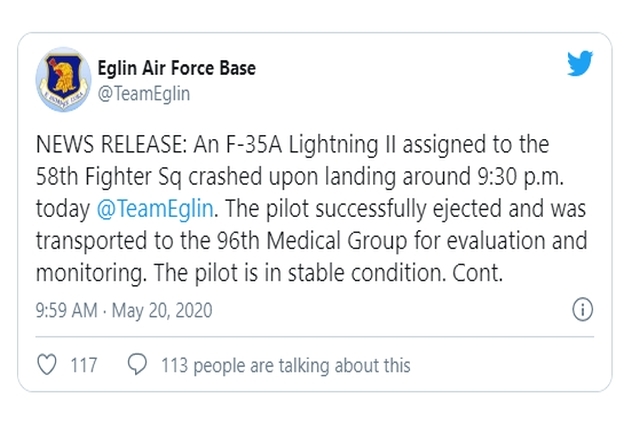Click the "9:30 p.m." text in tweet

click(521, 177)
